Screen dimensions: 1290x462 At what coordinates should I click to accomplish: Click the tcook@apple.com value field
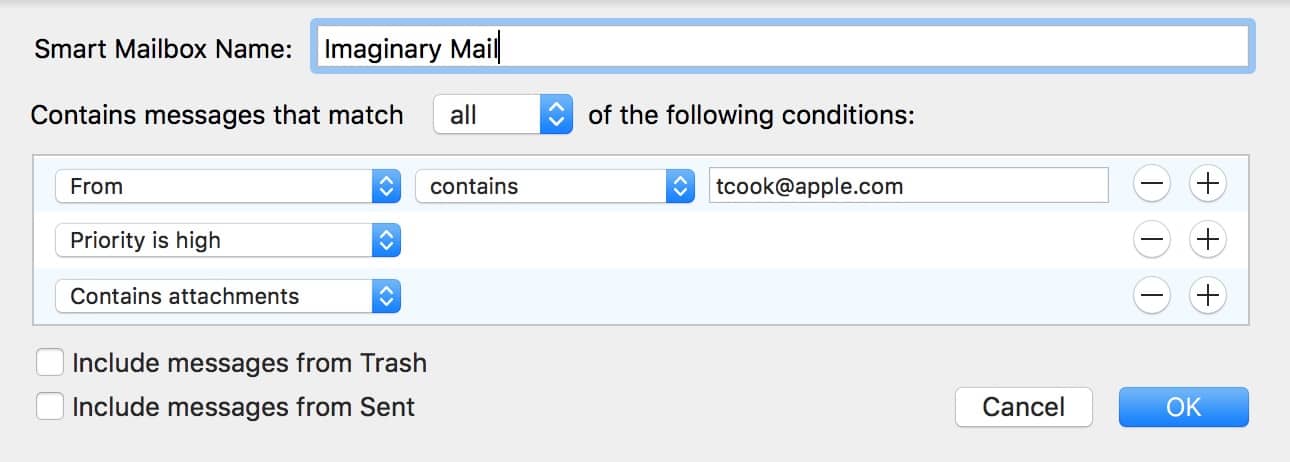[x=907, y=186]
